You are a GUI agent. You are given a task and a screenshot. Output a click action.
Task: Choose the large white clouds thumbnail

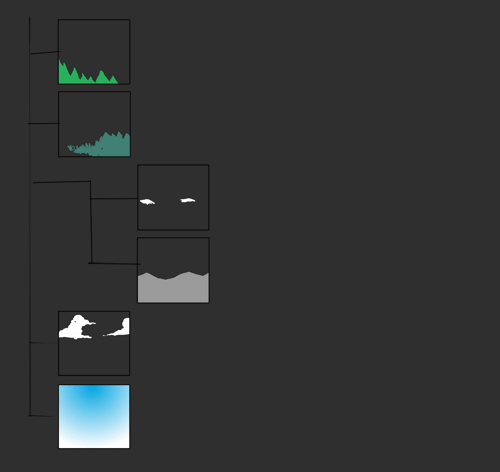tap(94, 343)
